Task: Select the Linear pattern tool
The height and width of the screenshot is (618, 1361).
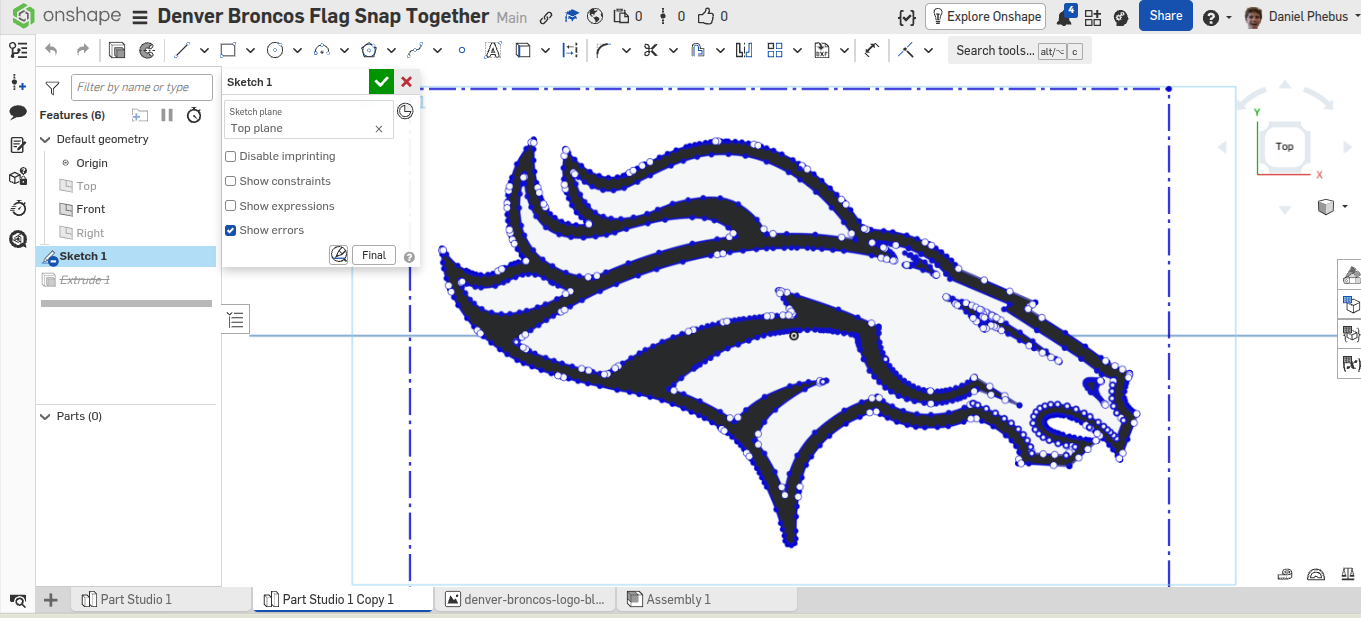Action: point(775,50)
